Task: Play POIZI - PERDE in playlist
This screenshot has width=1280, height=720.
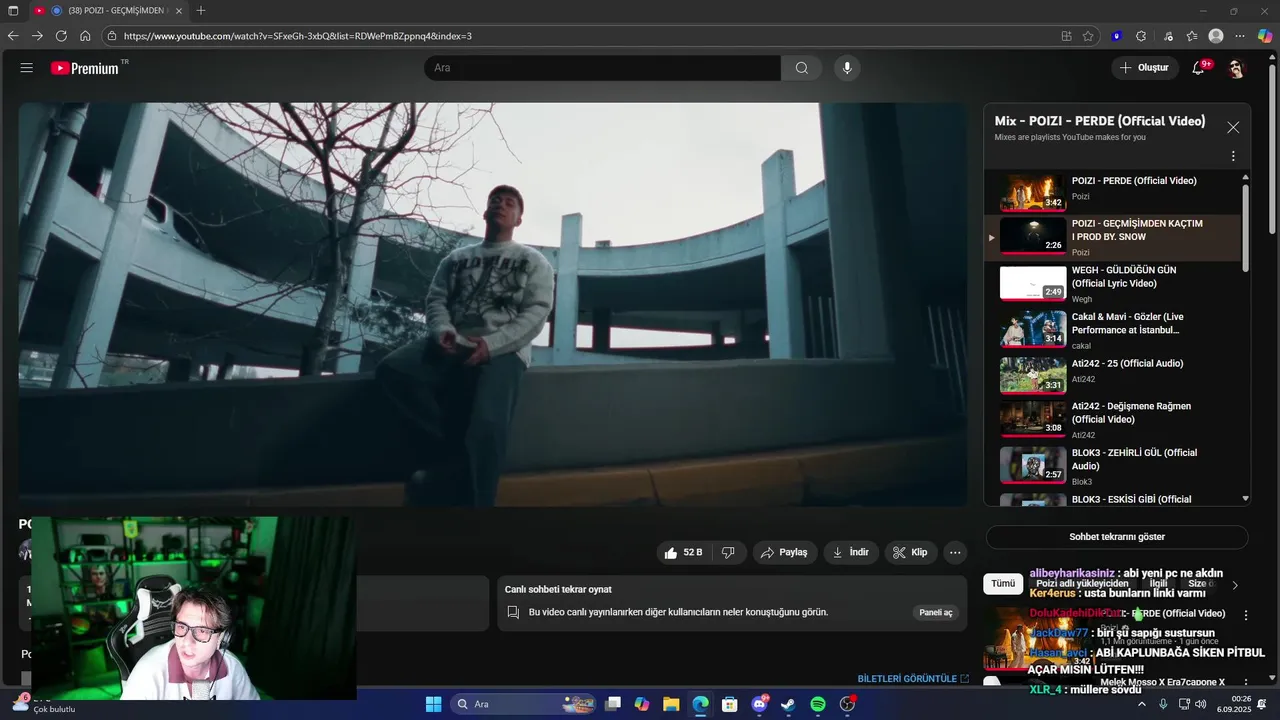Action: click(1112, 192)
